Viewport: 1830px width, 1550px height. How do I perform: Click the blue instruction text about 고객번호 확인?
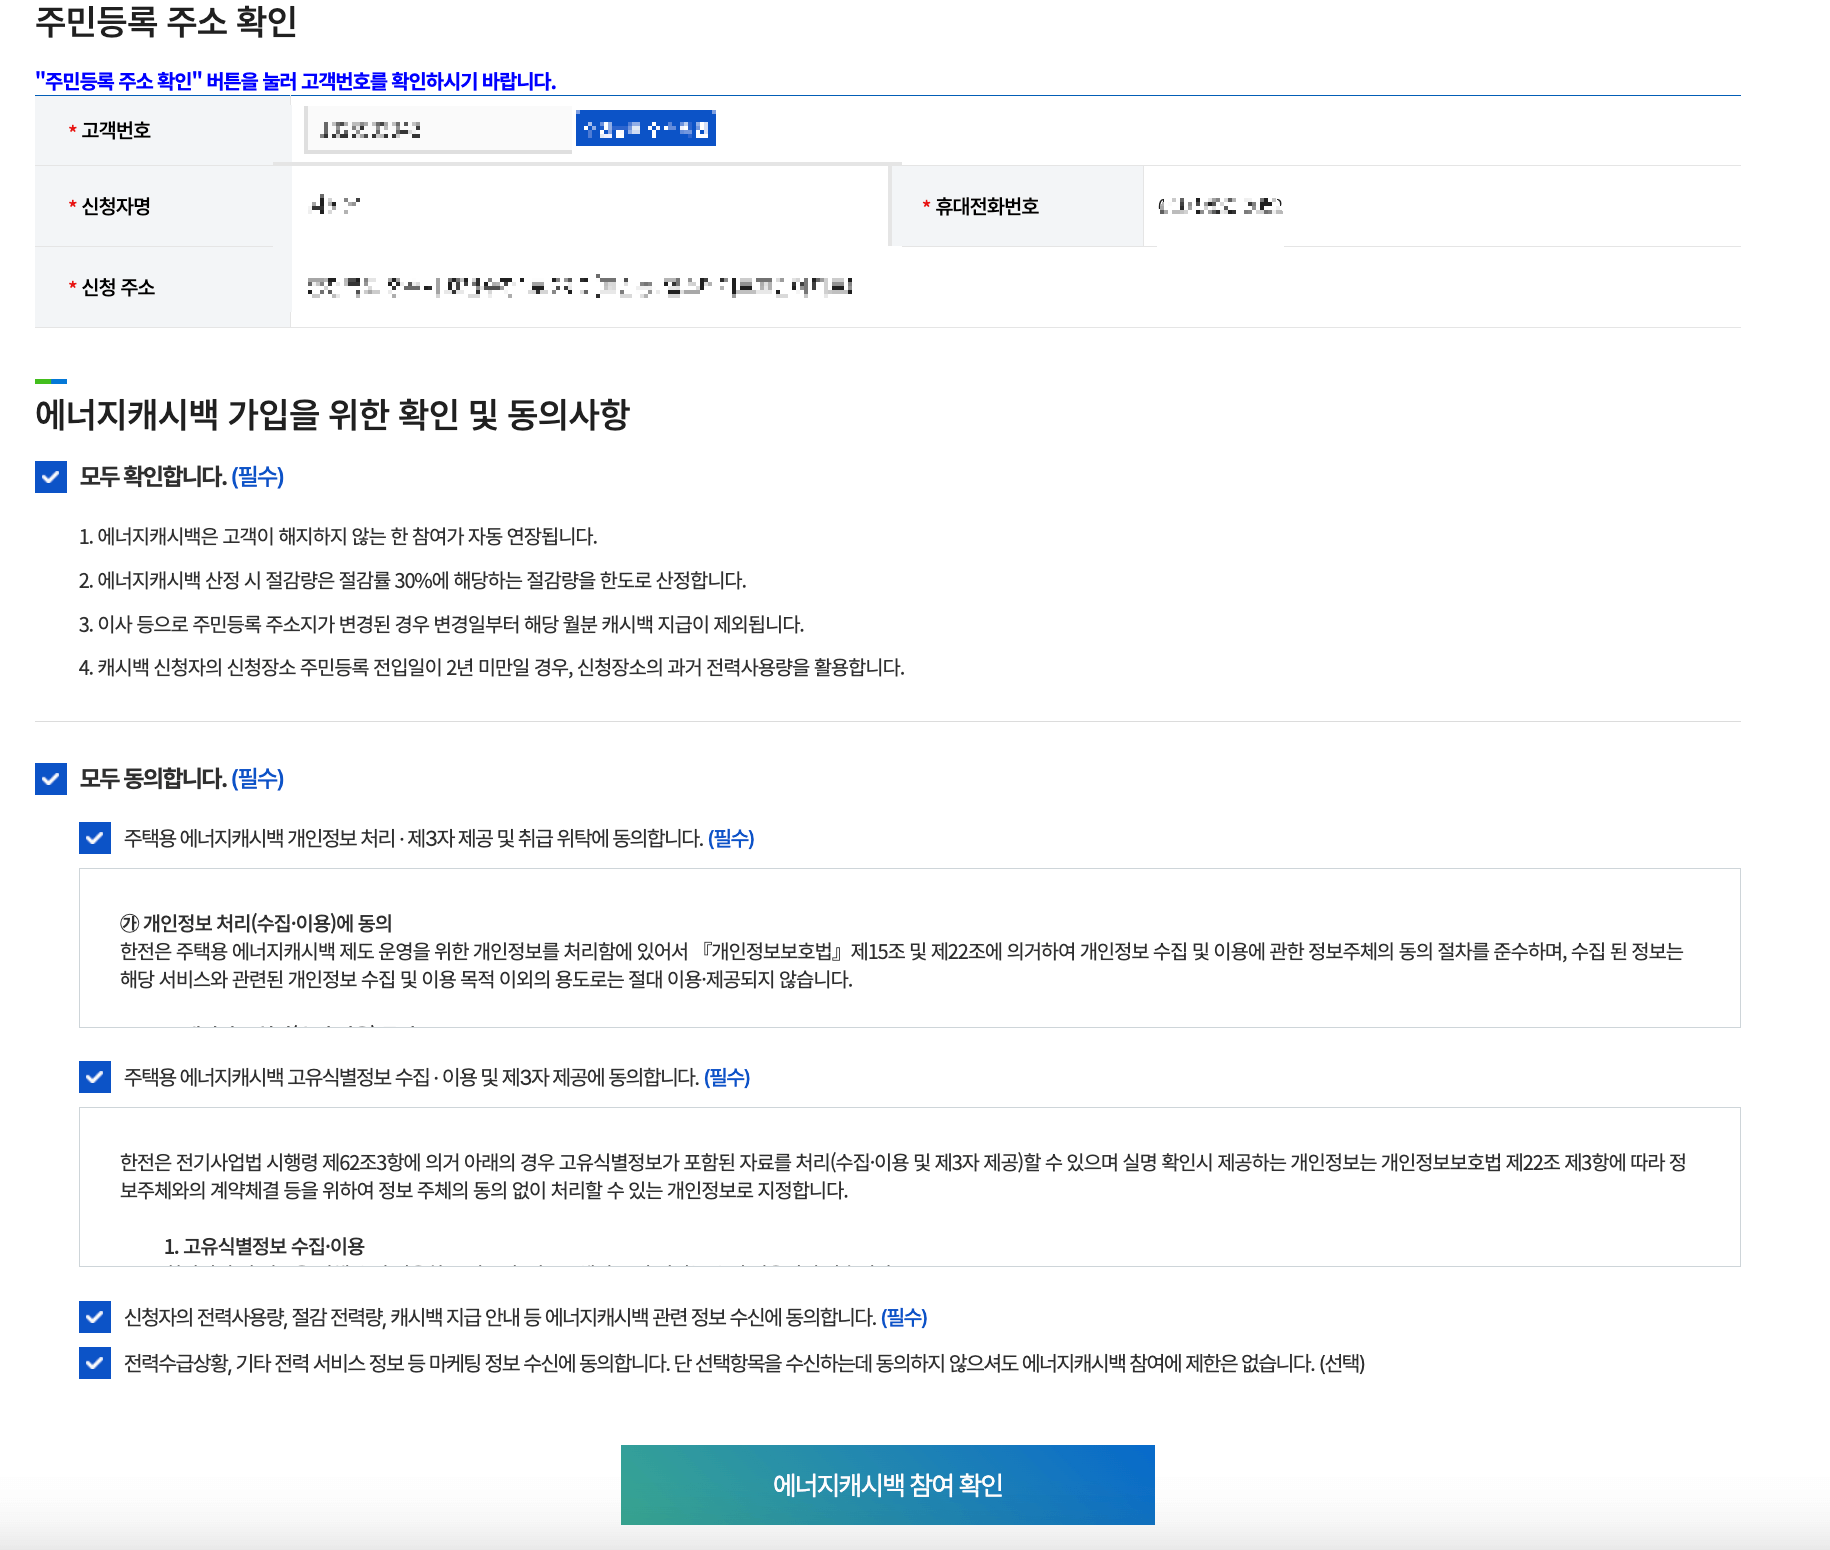(297, 81)
